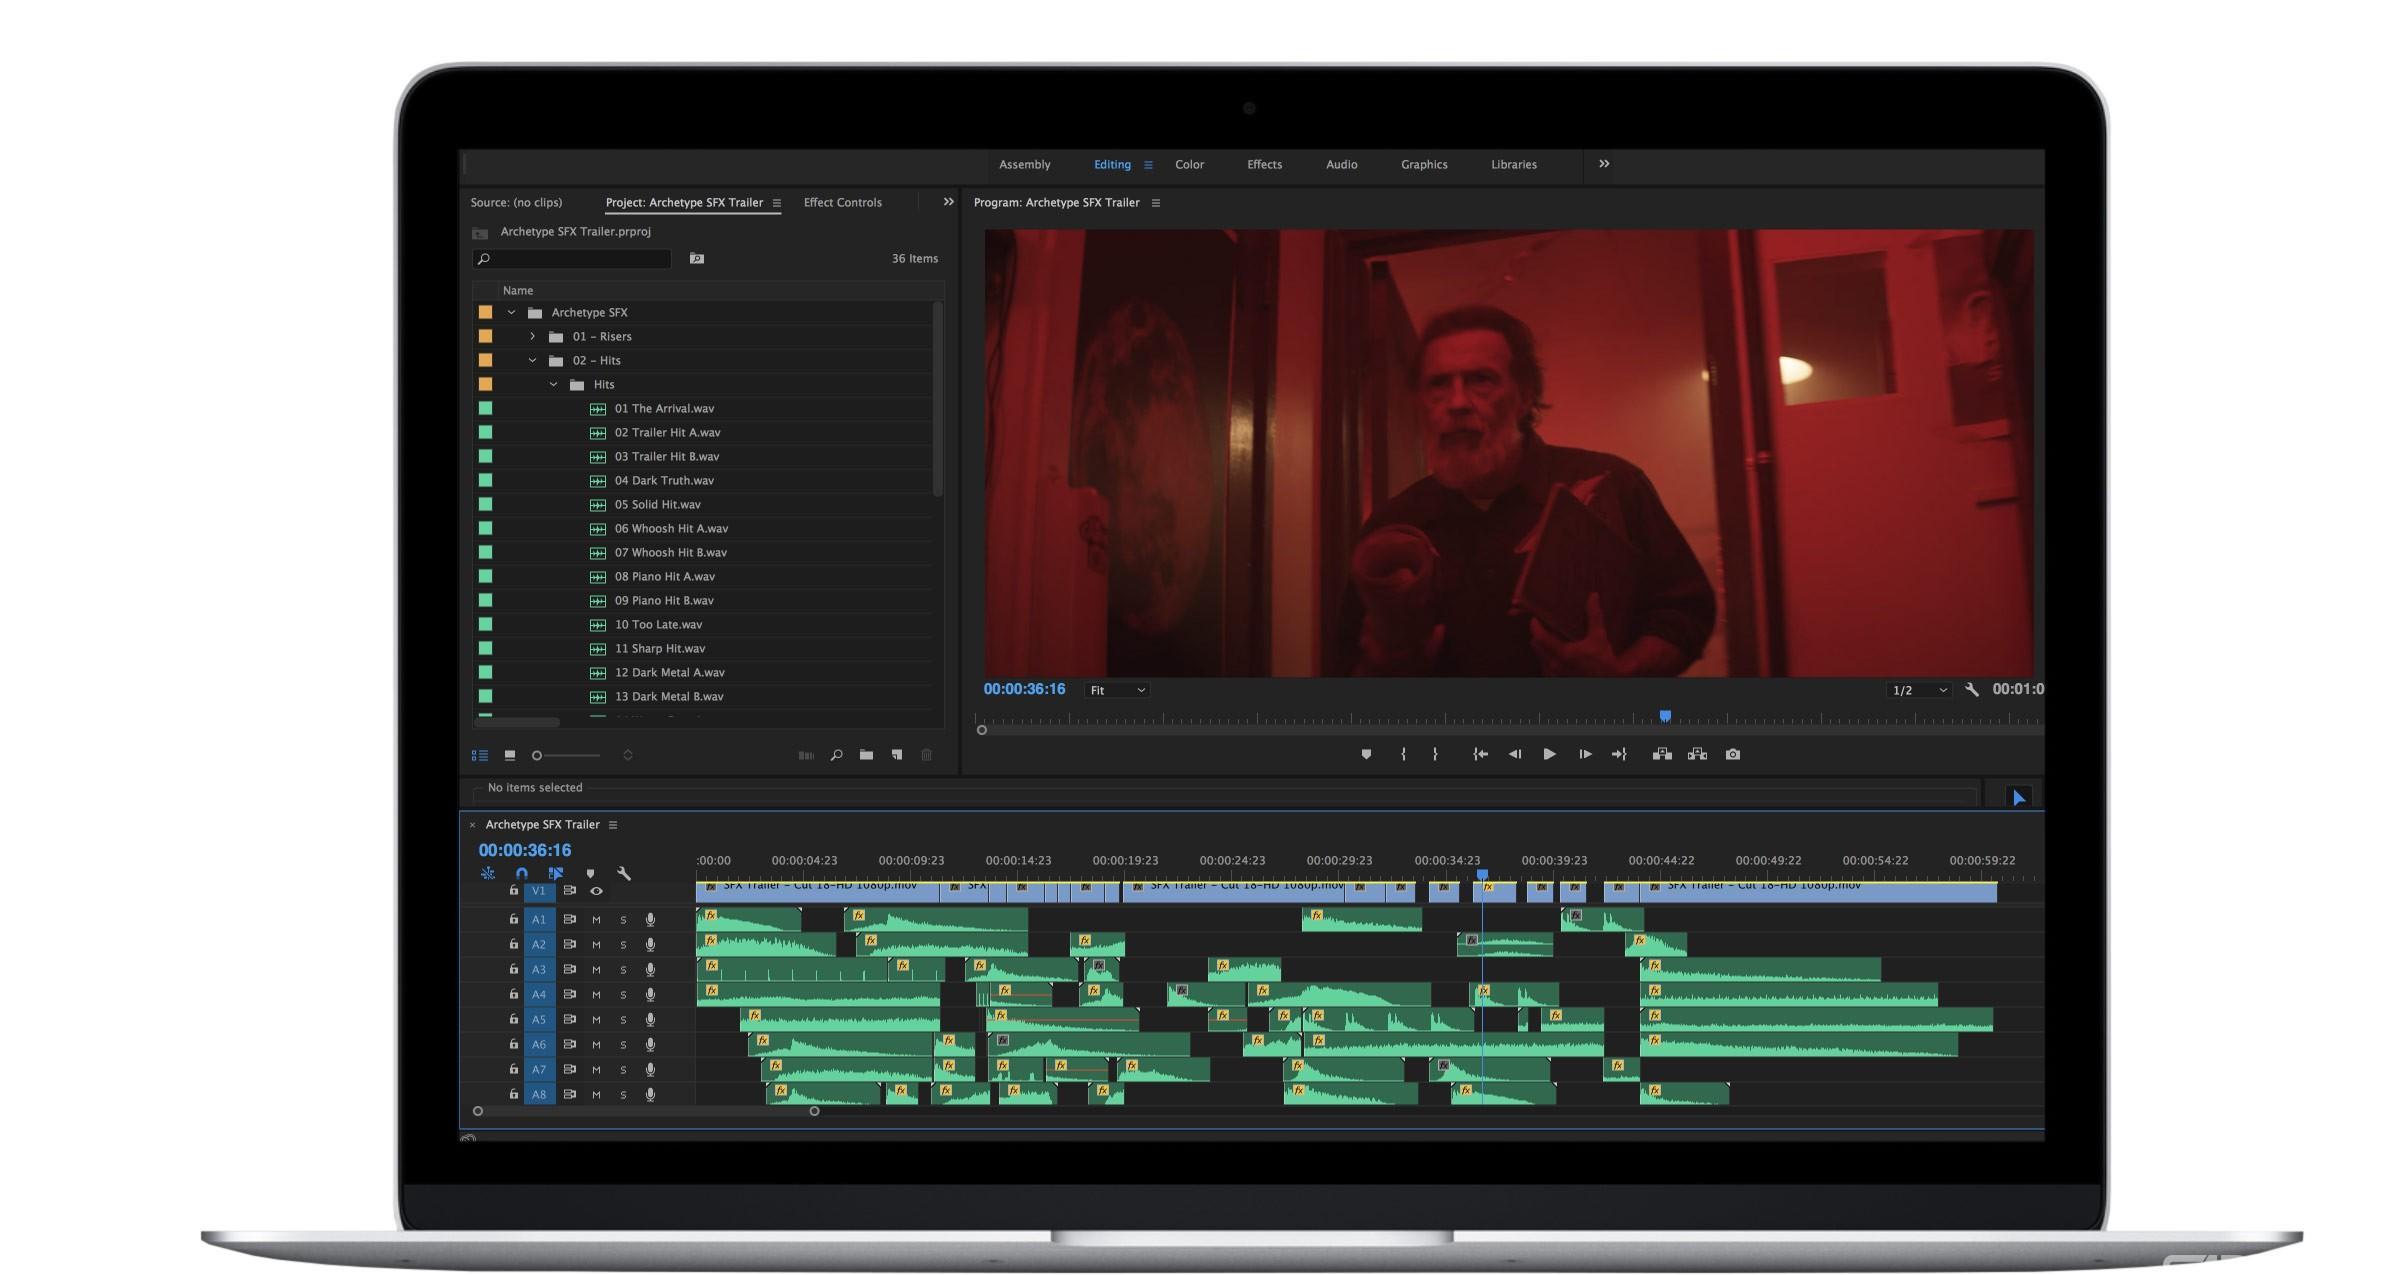This screenshot has width=2400, height=1275.
Task: Enable voice-over record on track A3
Action: click(x=650, y=969)
